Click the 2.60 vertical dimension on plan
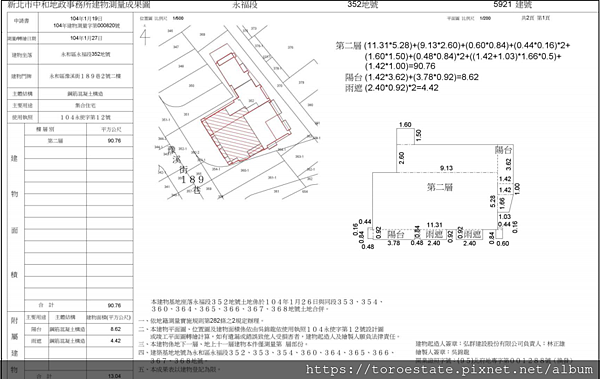The image size is (600, 379). (x=402, y=158)
